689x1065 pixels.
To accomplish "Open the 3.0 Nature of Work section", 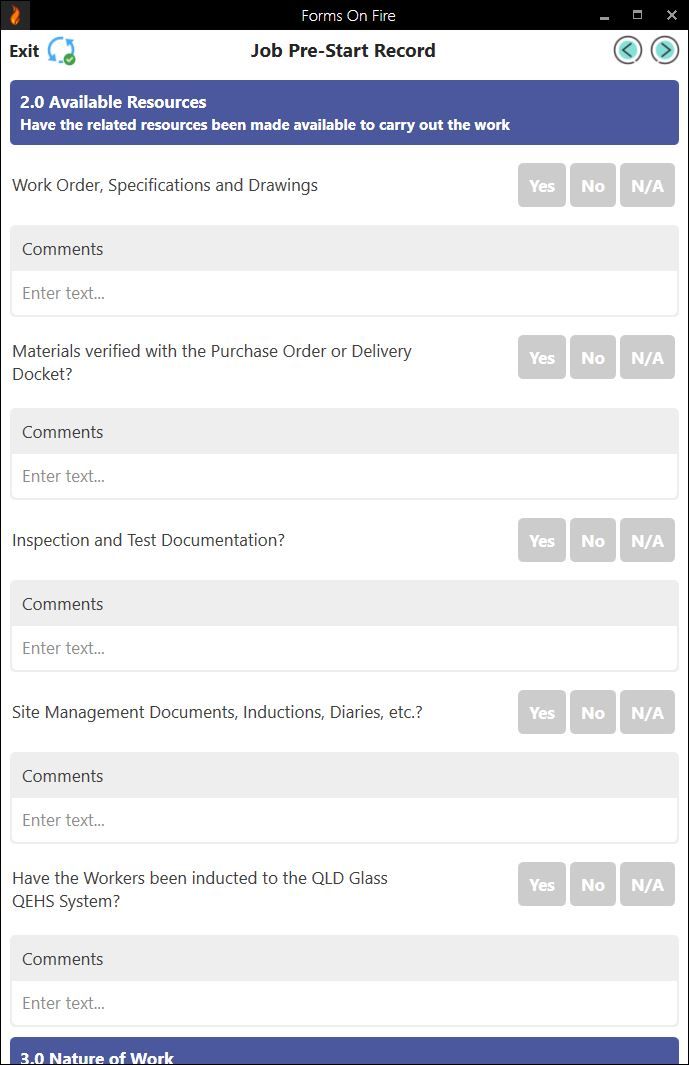I will click(344, 1056).
